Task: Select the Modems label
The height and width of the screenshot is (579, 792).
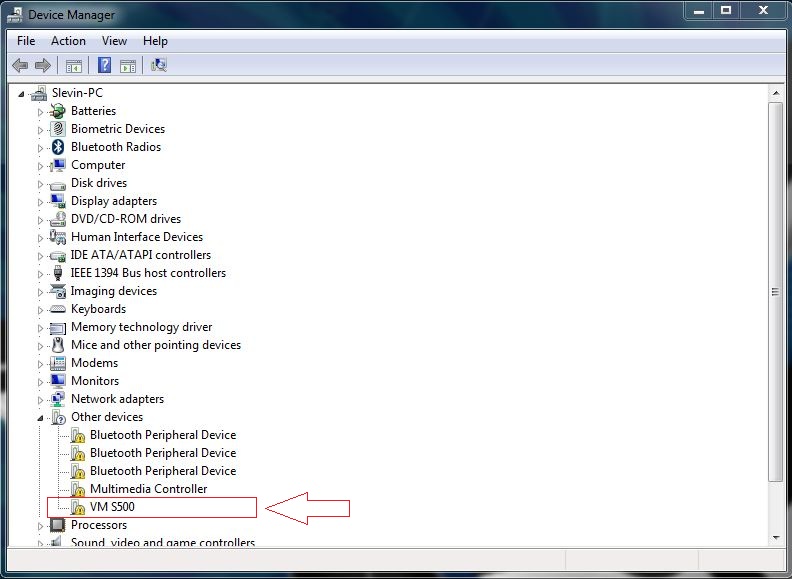Action: pyautogui.click(x=94, y=363)
